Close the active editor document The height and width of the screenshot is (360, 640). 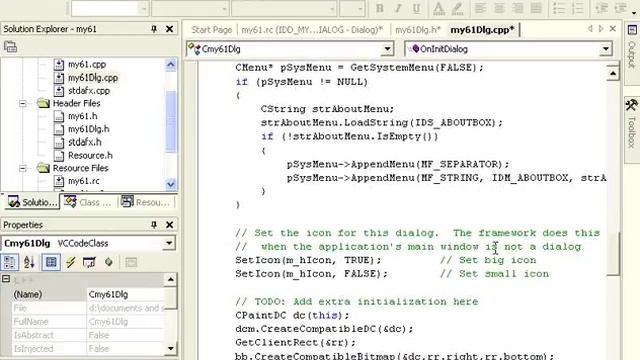(x=613, y=29)
